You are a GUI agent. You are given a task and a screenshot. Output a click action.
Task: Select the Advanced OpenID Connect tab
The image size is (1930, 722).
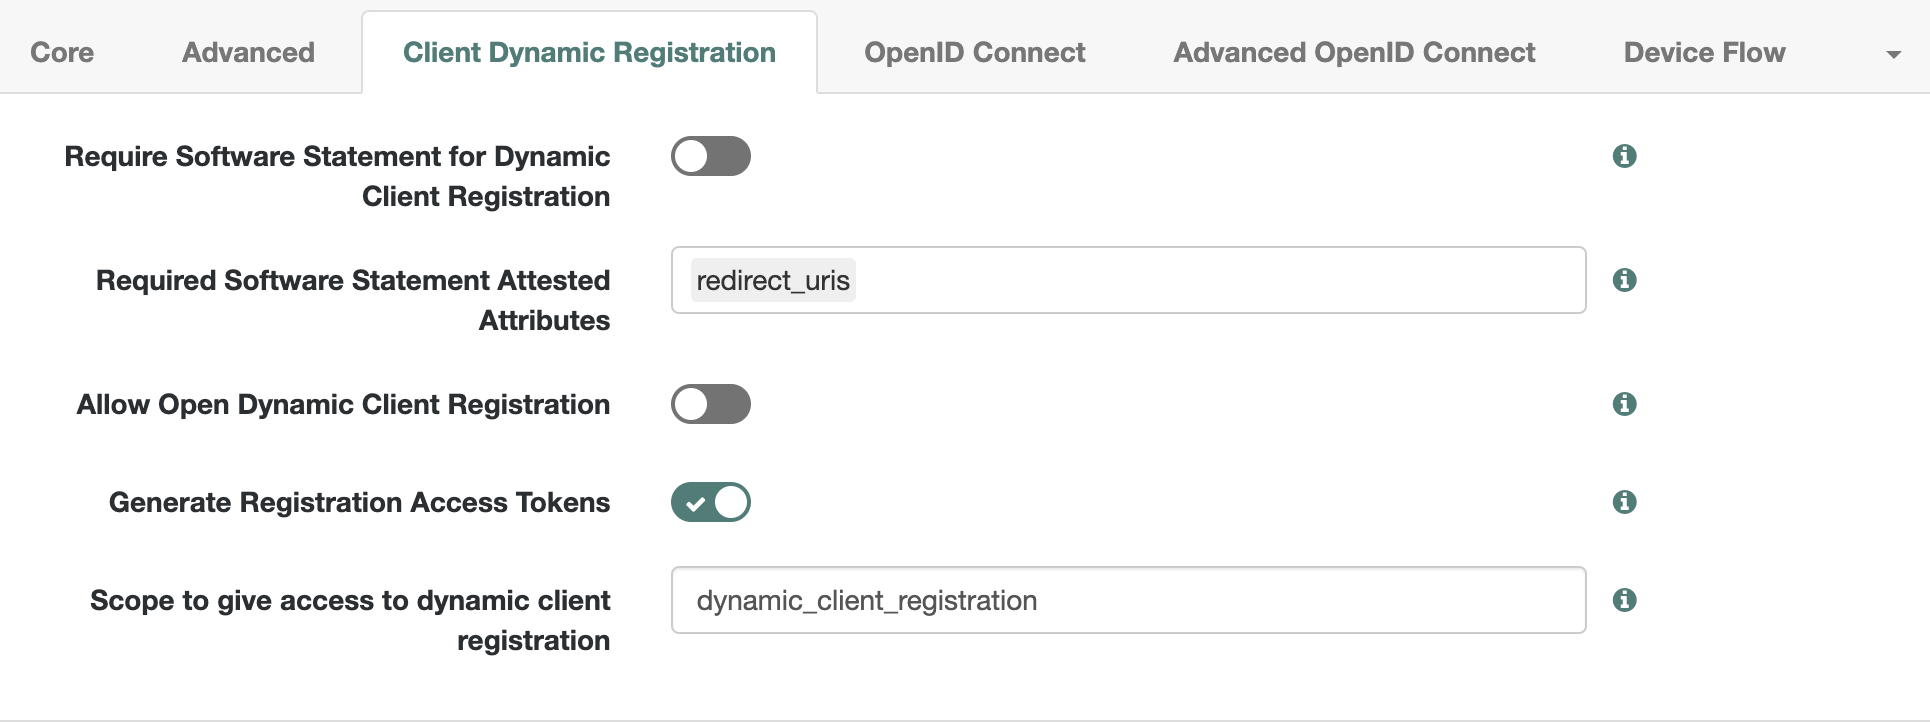coord(1354,53)
